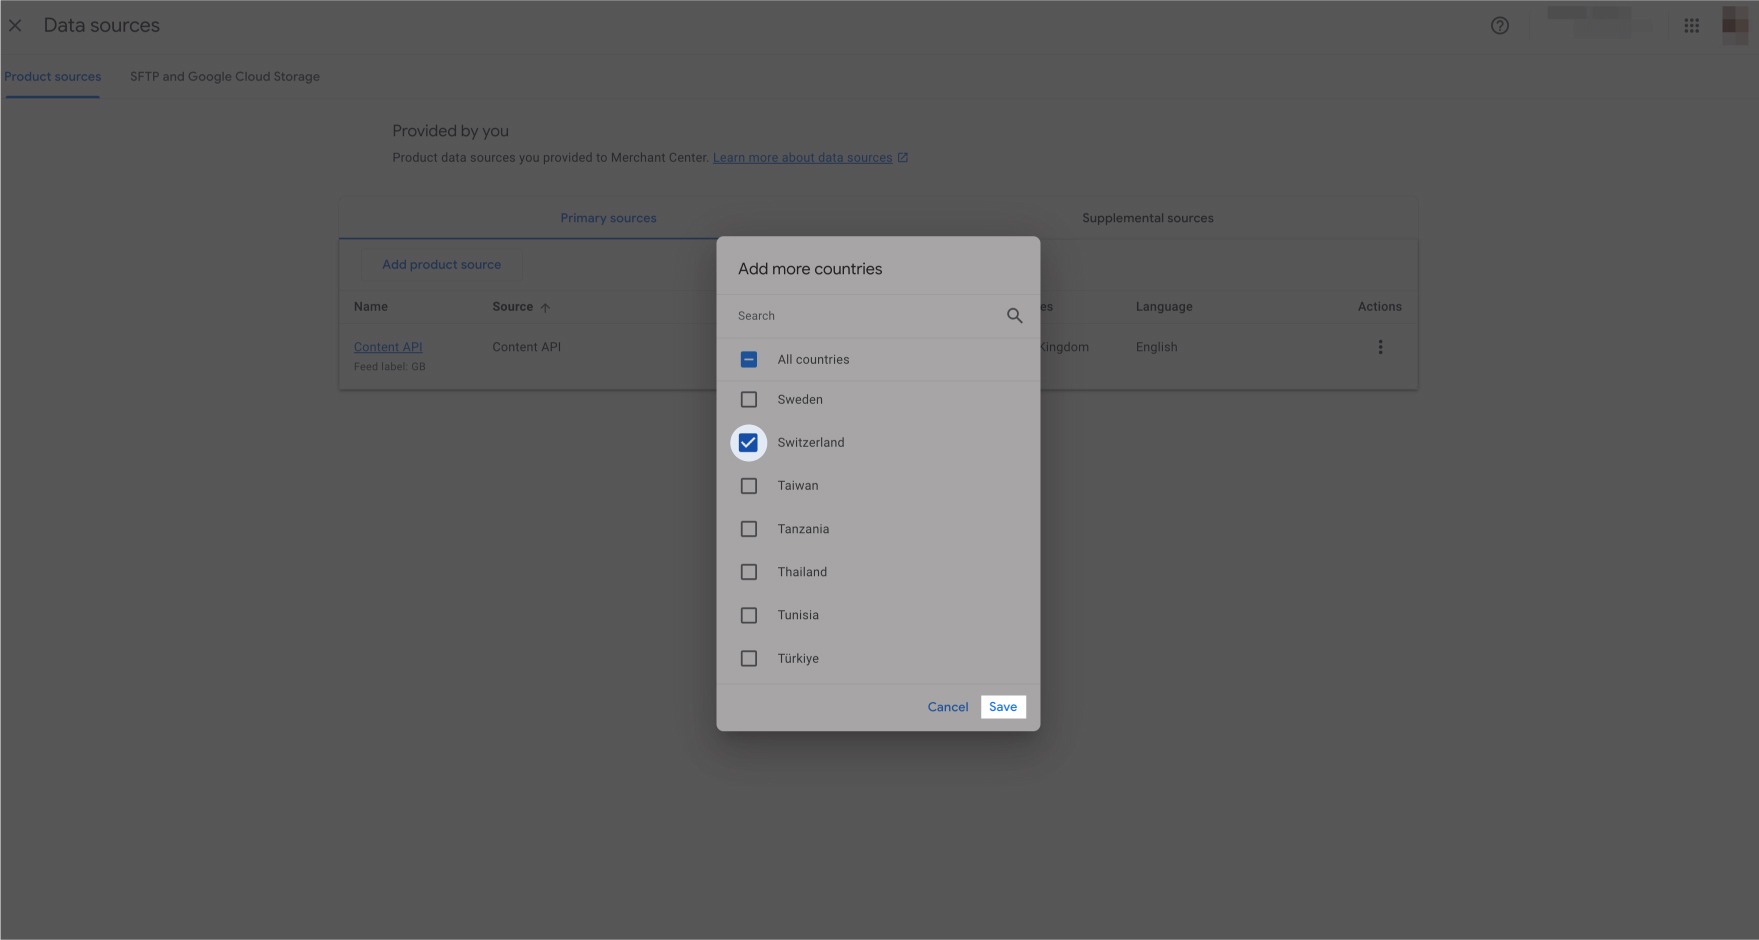
Task: Click the Add product source button
Action: (441, 265)
